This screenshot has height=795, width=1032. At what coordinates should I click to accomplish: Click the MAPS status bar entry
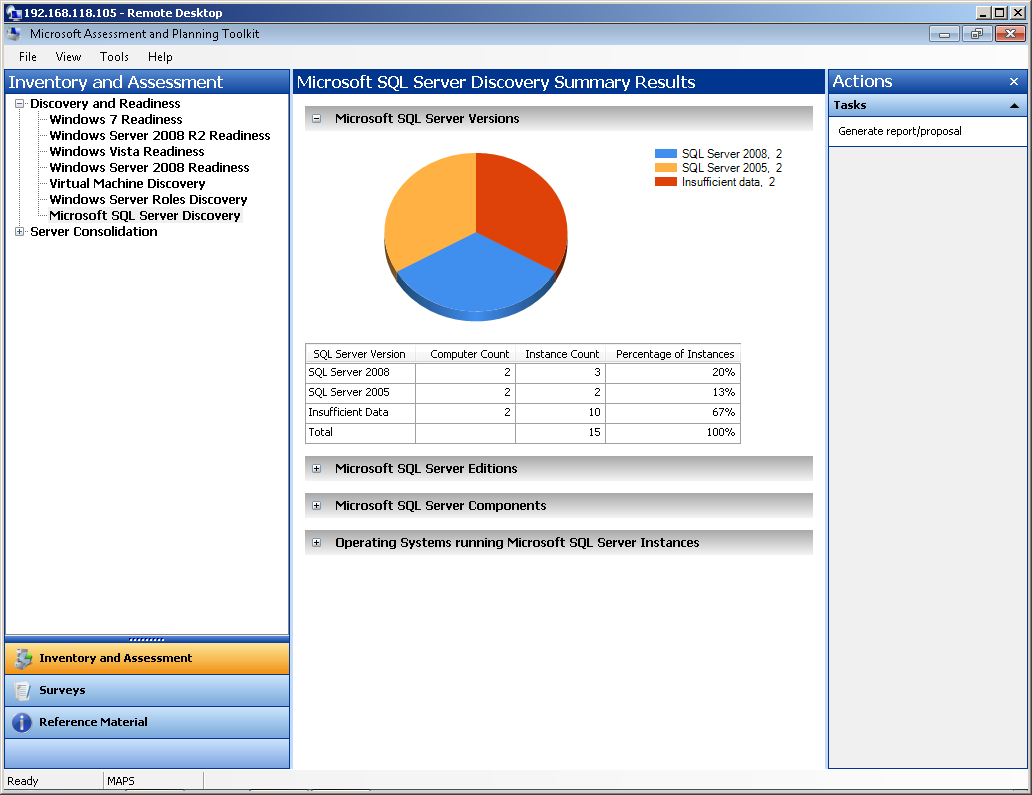[x=121, y=781]
